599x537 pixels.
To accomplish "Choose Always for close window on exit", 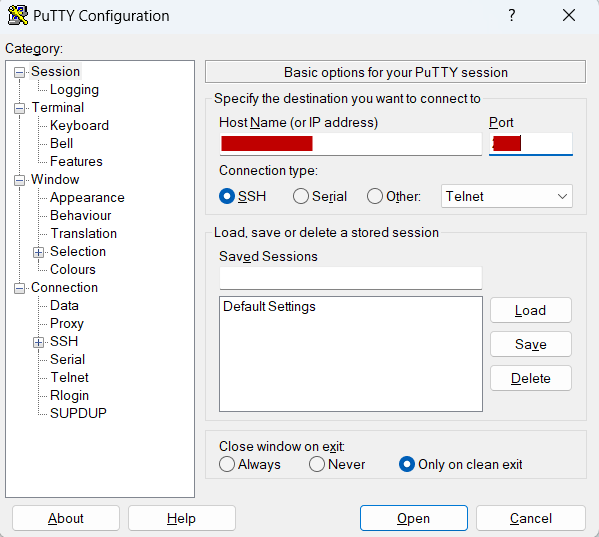I will 227,464.
